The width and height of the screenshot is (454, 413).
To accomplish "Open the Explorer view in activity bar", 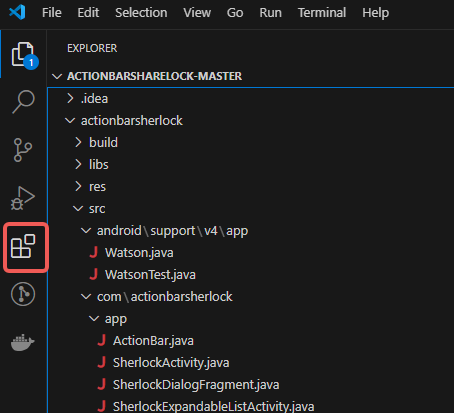I will (x=23, y=54).
